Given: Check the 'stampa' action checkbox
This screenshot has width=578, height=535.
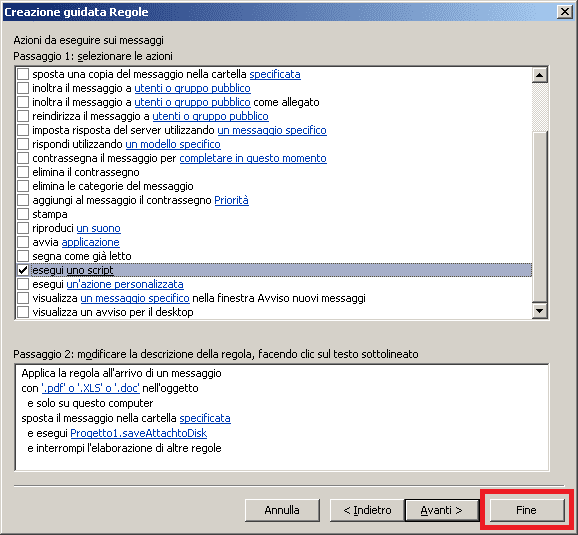Looking at the screenshot, I should (23, 214).
